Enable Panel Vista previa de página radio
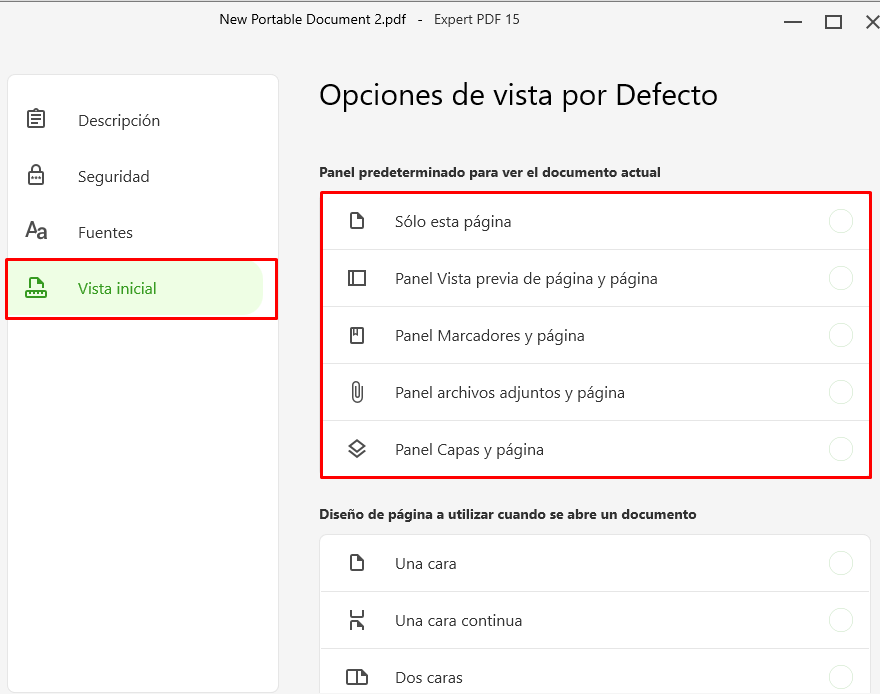880x694 pixels. (841, 278)
